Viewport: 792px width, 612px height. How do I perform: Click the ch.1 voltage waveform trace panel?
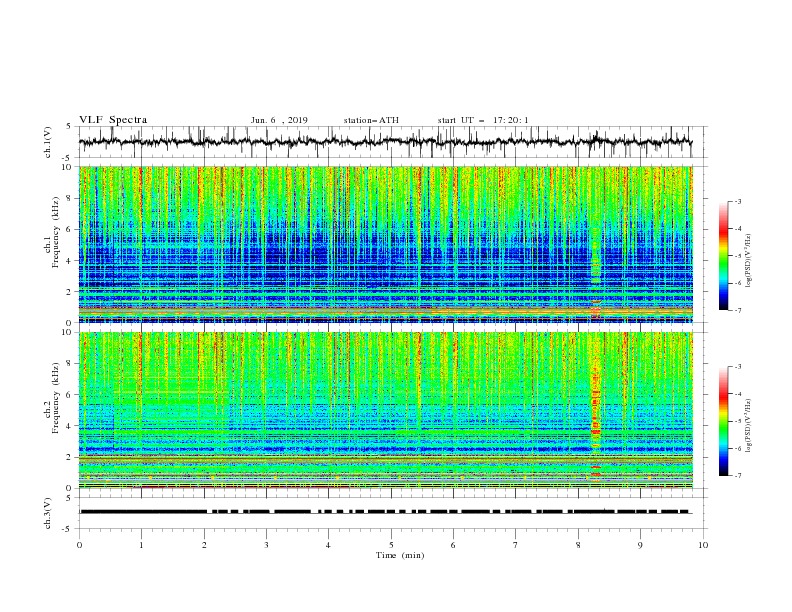click(393, 142)
